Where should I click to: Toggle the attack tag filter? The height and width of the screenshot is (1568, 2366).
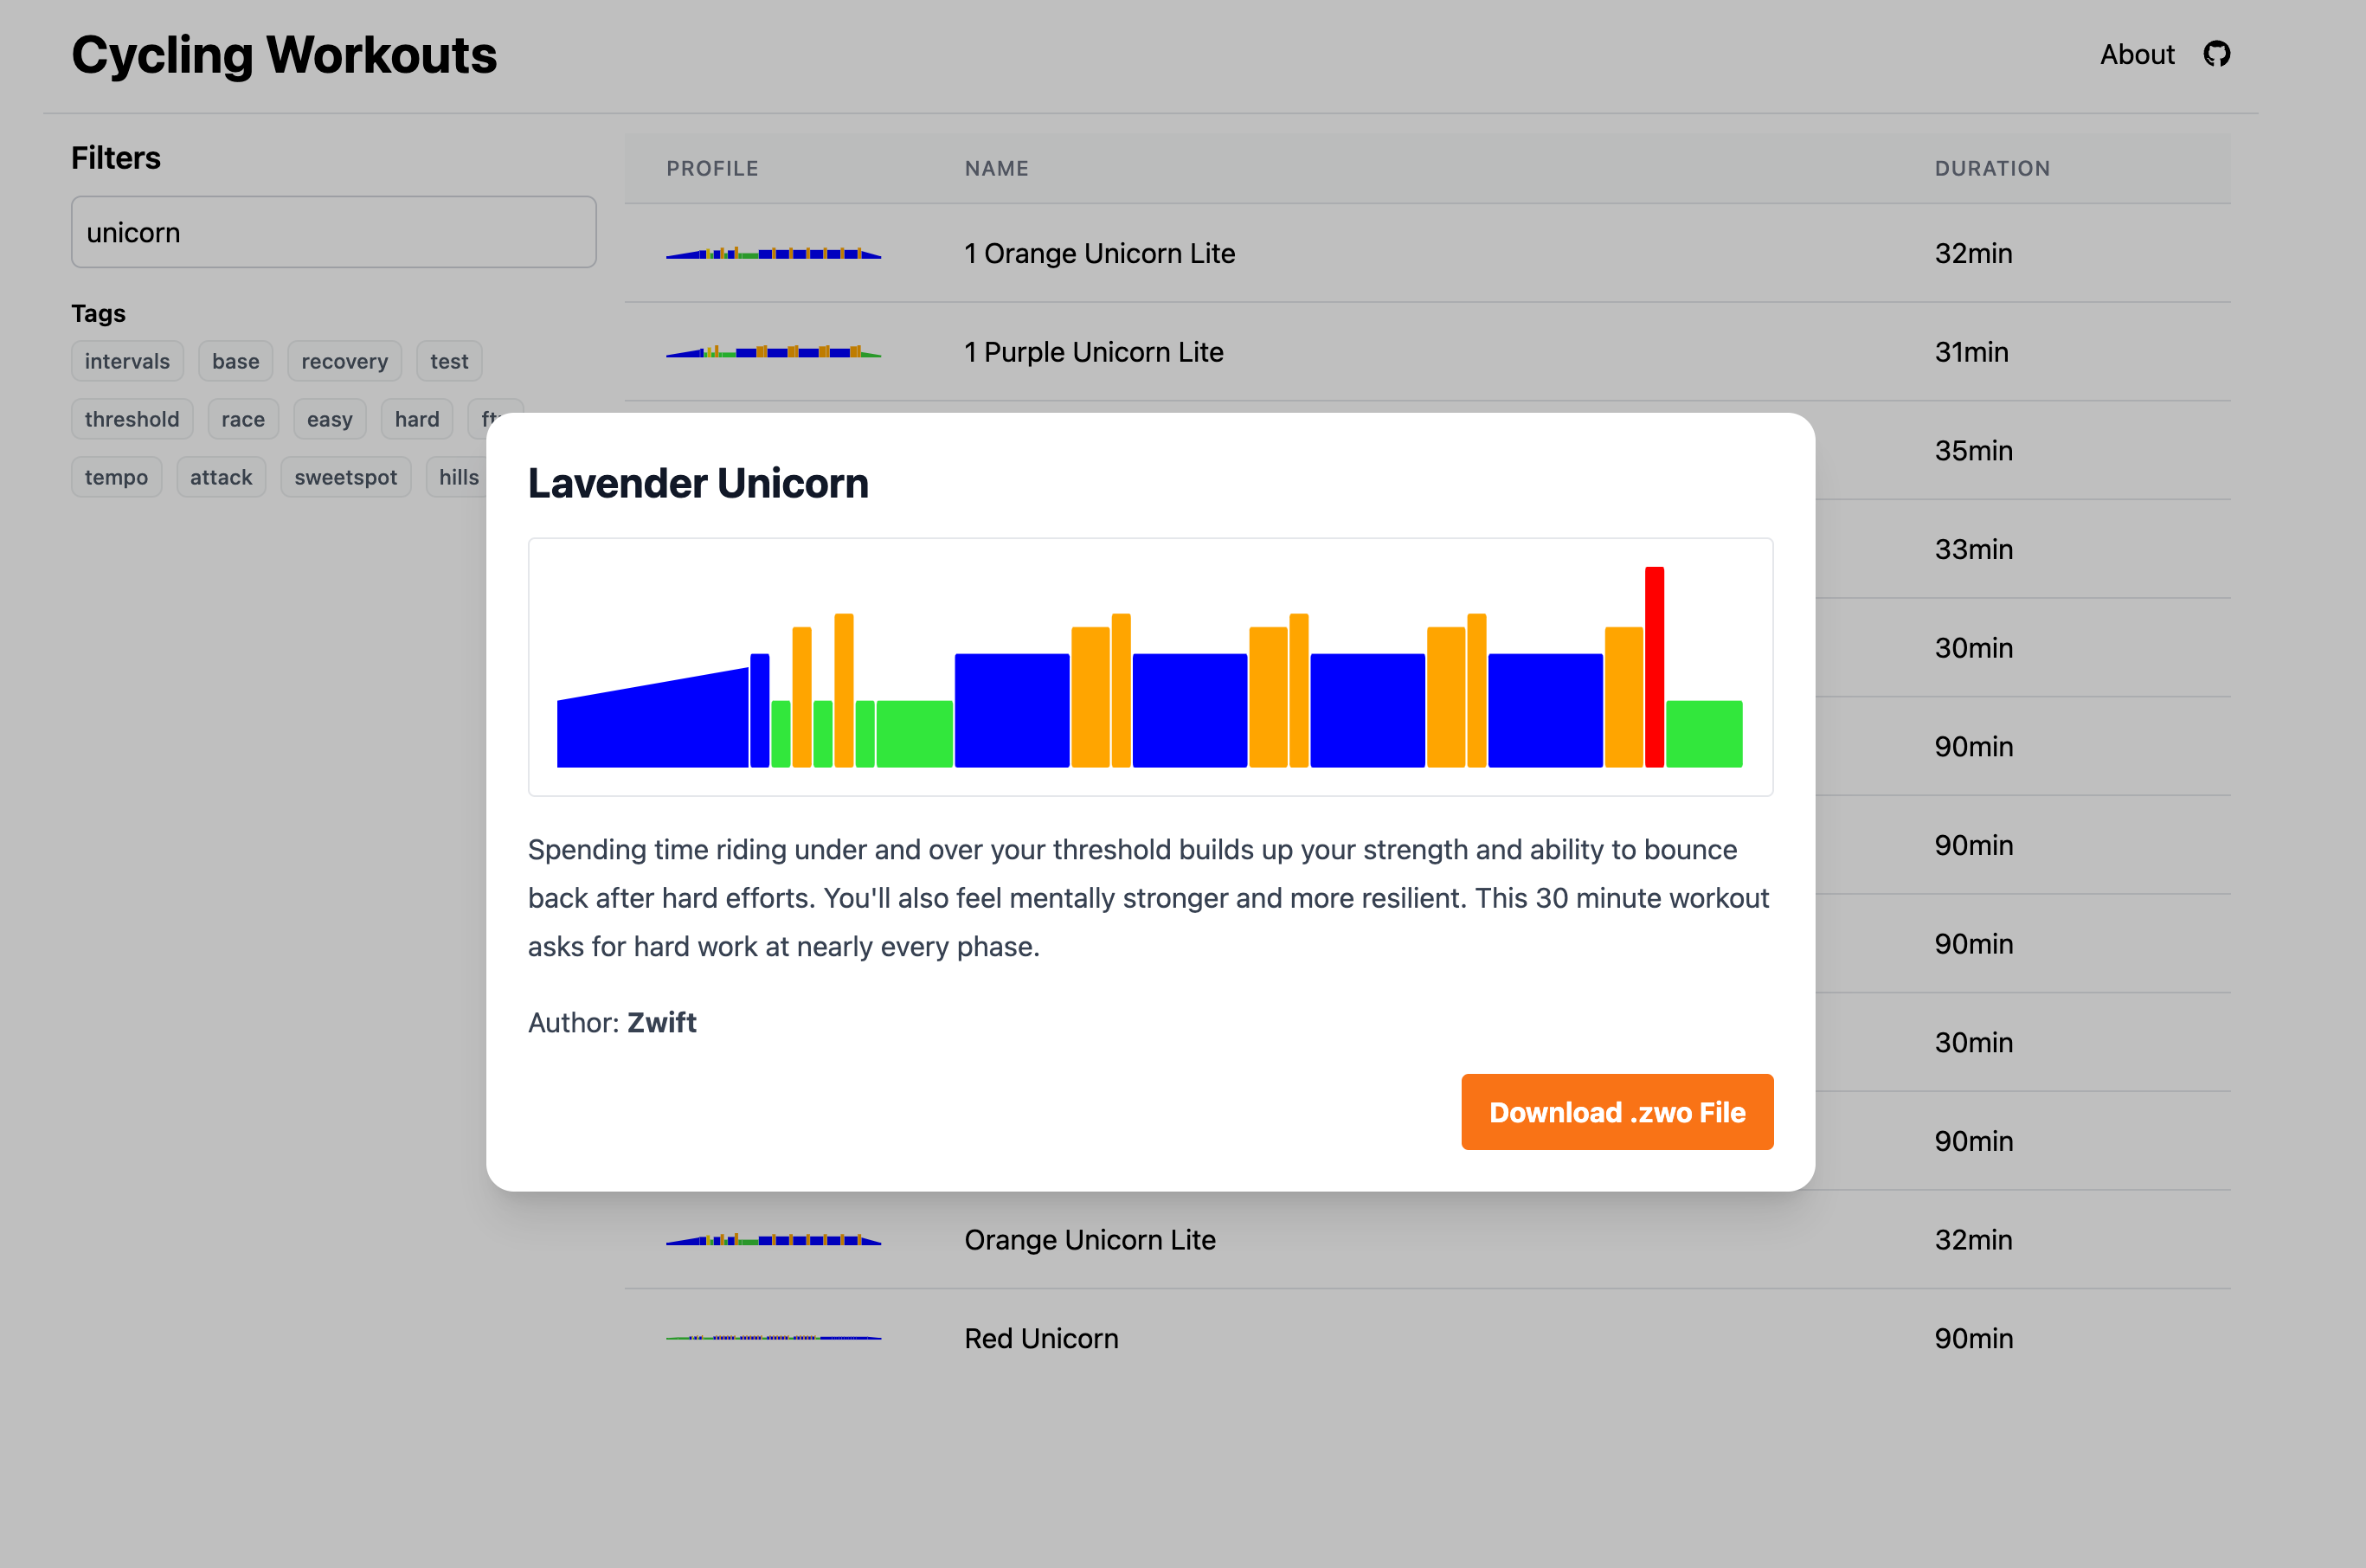pyautogui.click(x=221, y=477)
